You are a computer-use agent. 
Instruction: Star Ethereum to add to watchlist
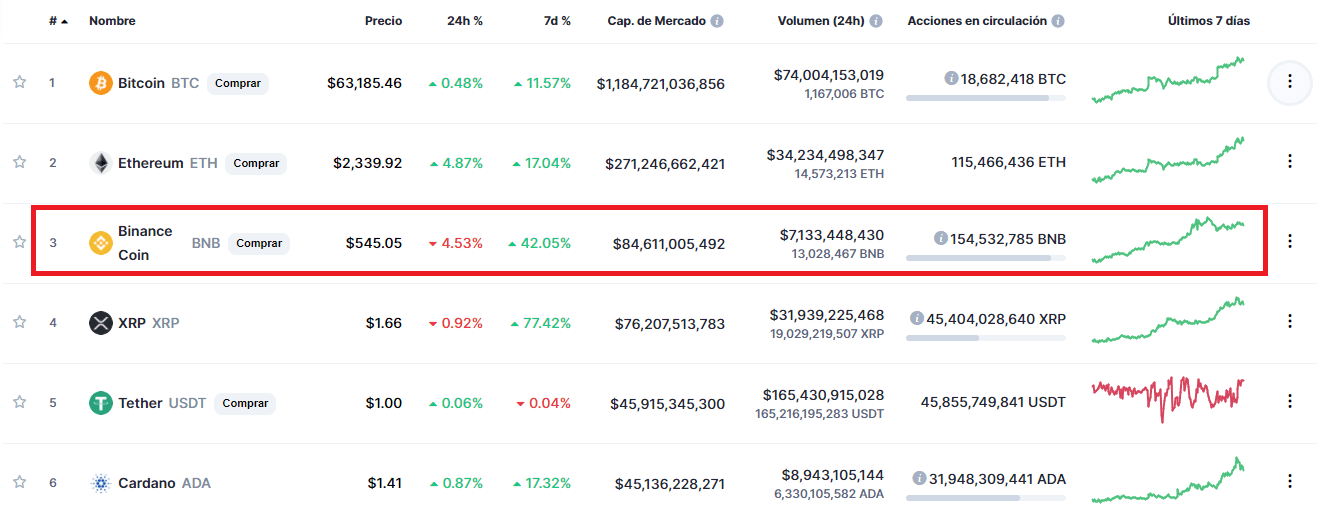point(19,162)
